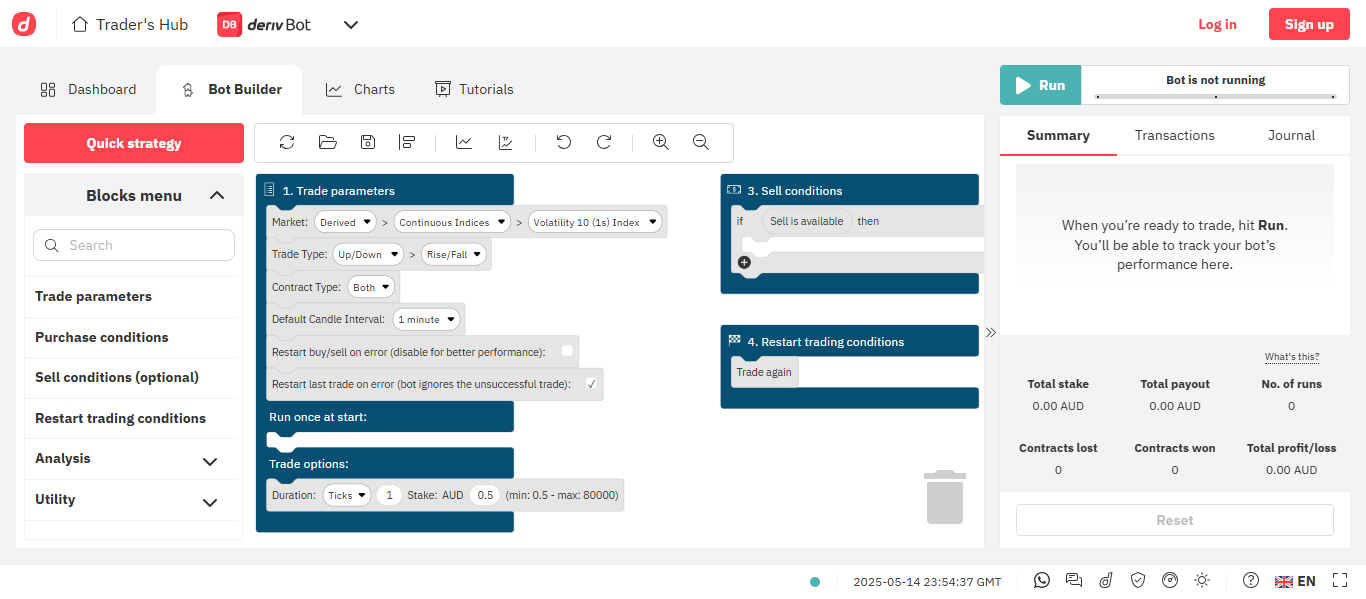Open the Volatility 10 (1s) Index dropdown
This screenshot has width=1366, height=599.
pyautogui.click(x=595, y=223)
